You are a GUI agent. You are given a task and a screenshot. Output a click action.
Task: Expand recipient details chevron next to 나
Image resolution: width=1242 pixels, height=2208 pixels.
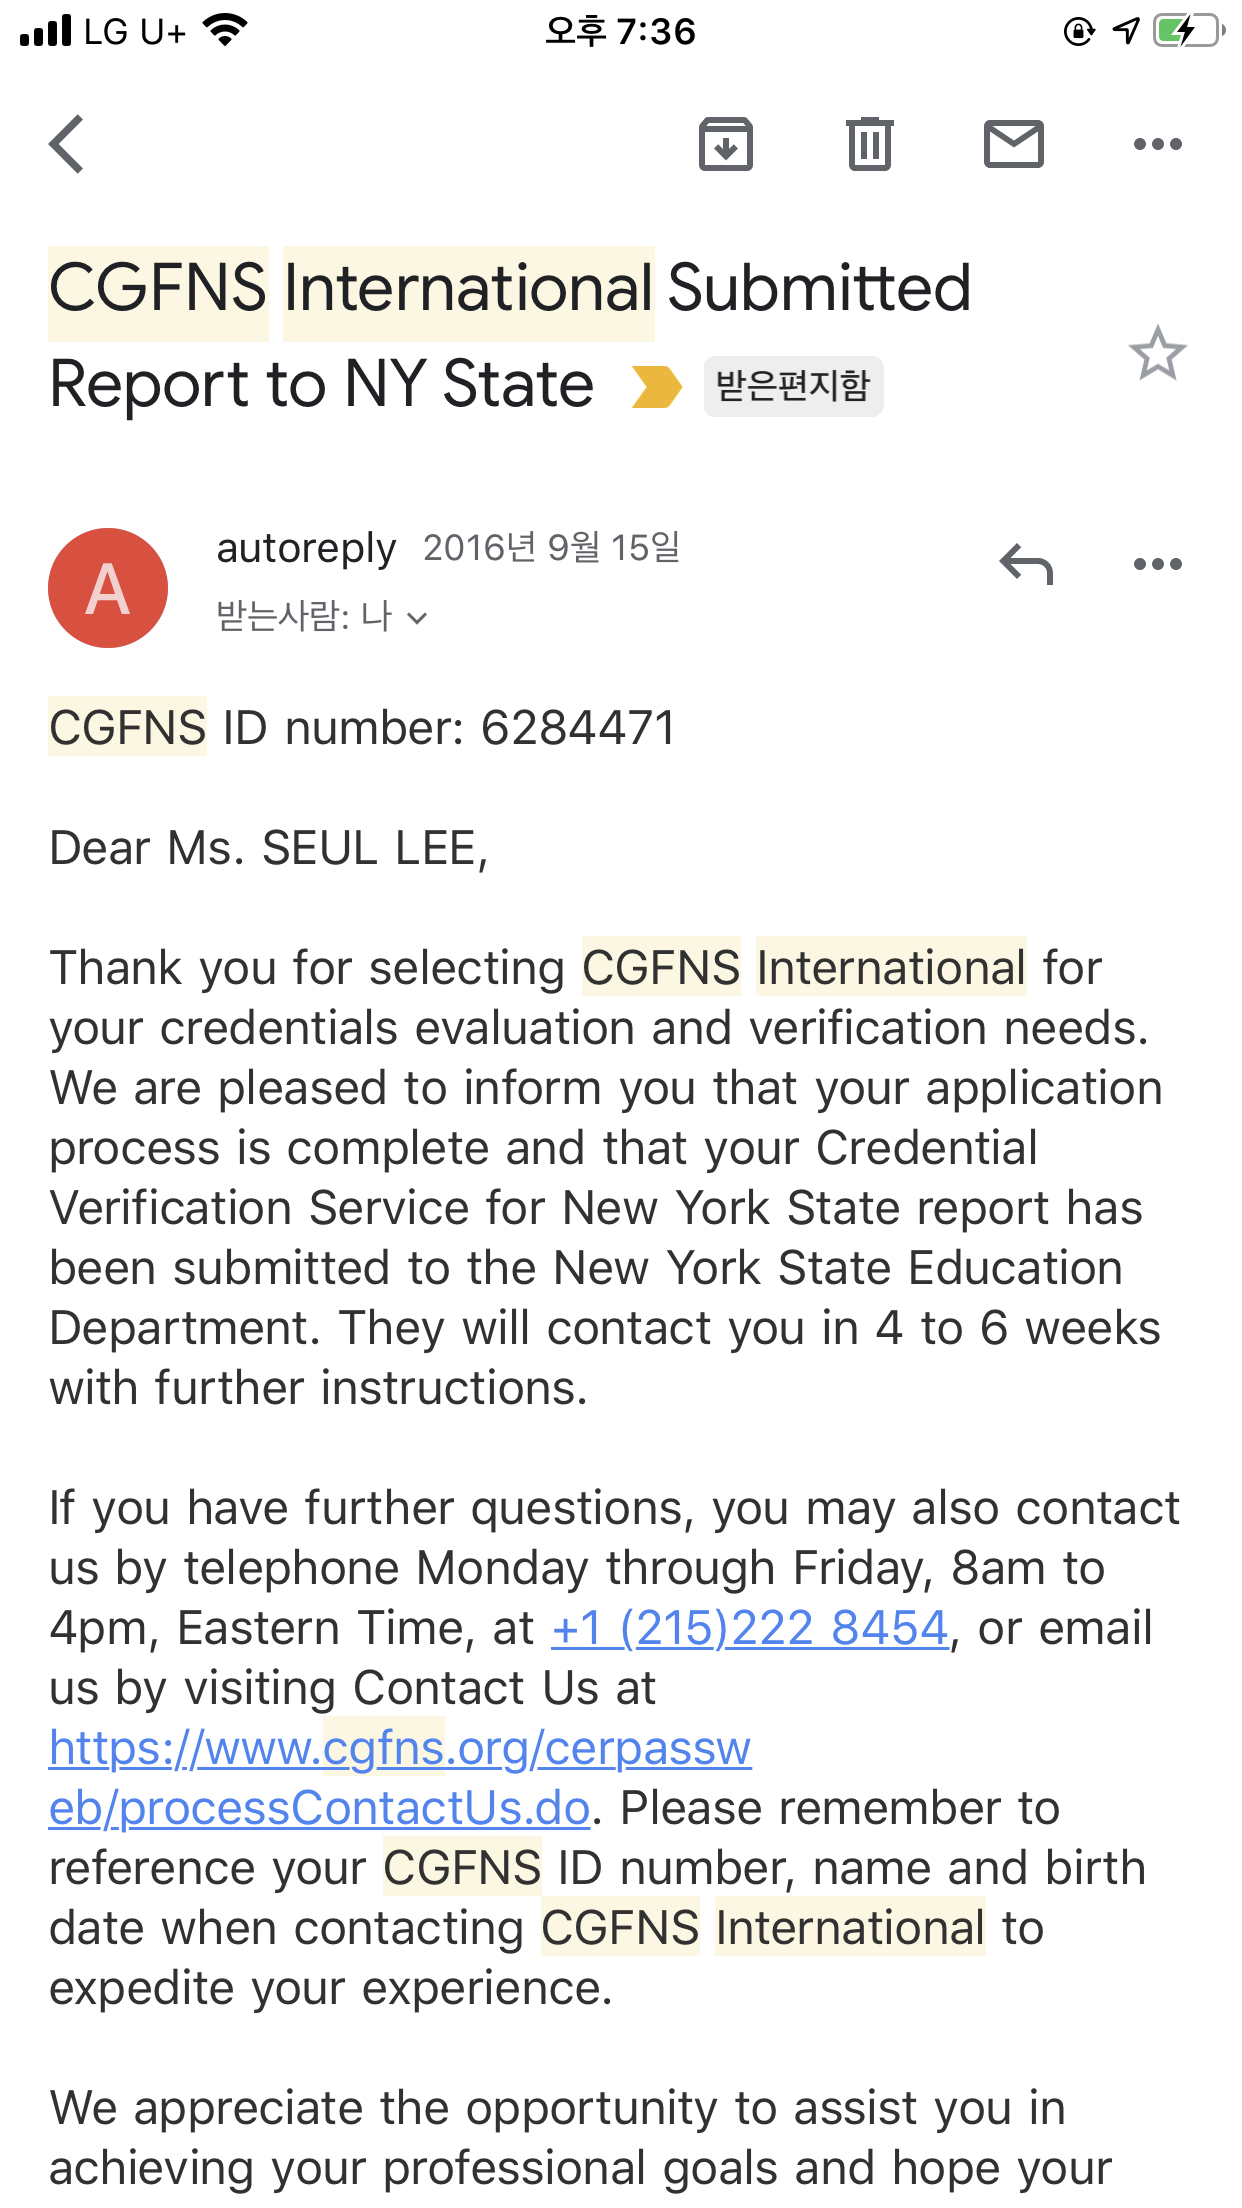click(x=418, y=618)
